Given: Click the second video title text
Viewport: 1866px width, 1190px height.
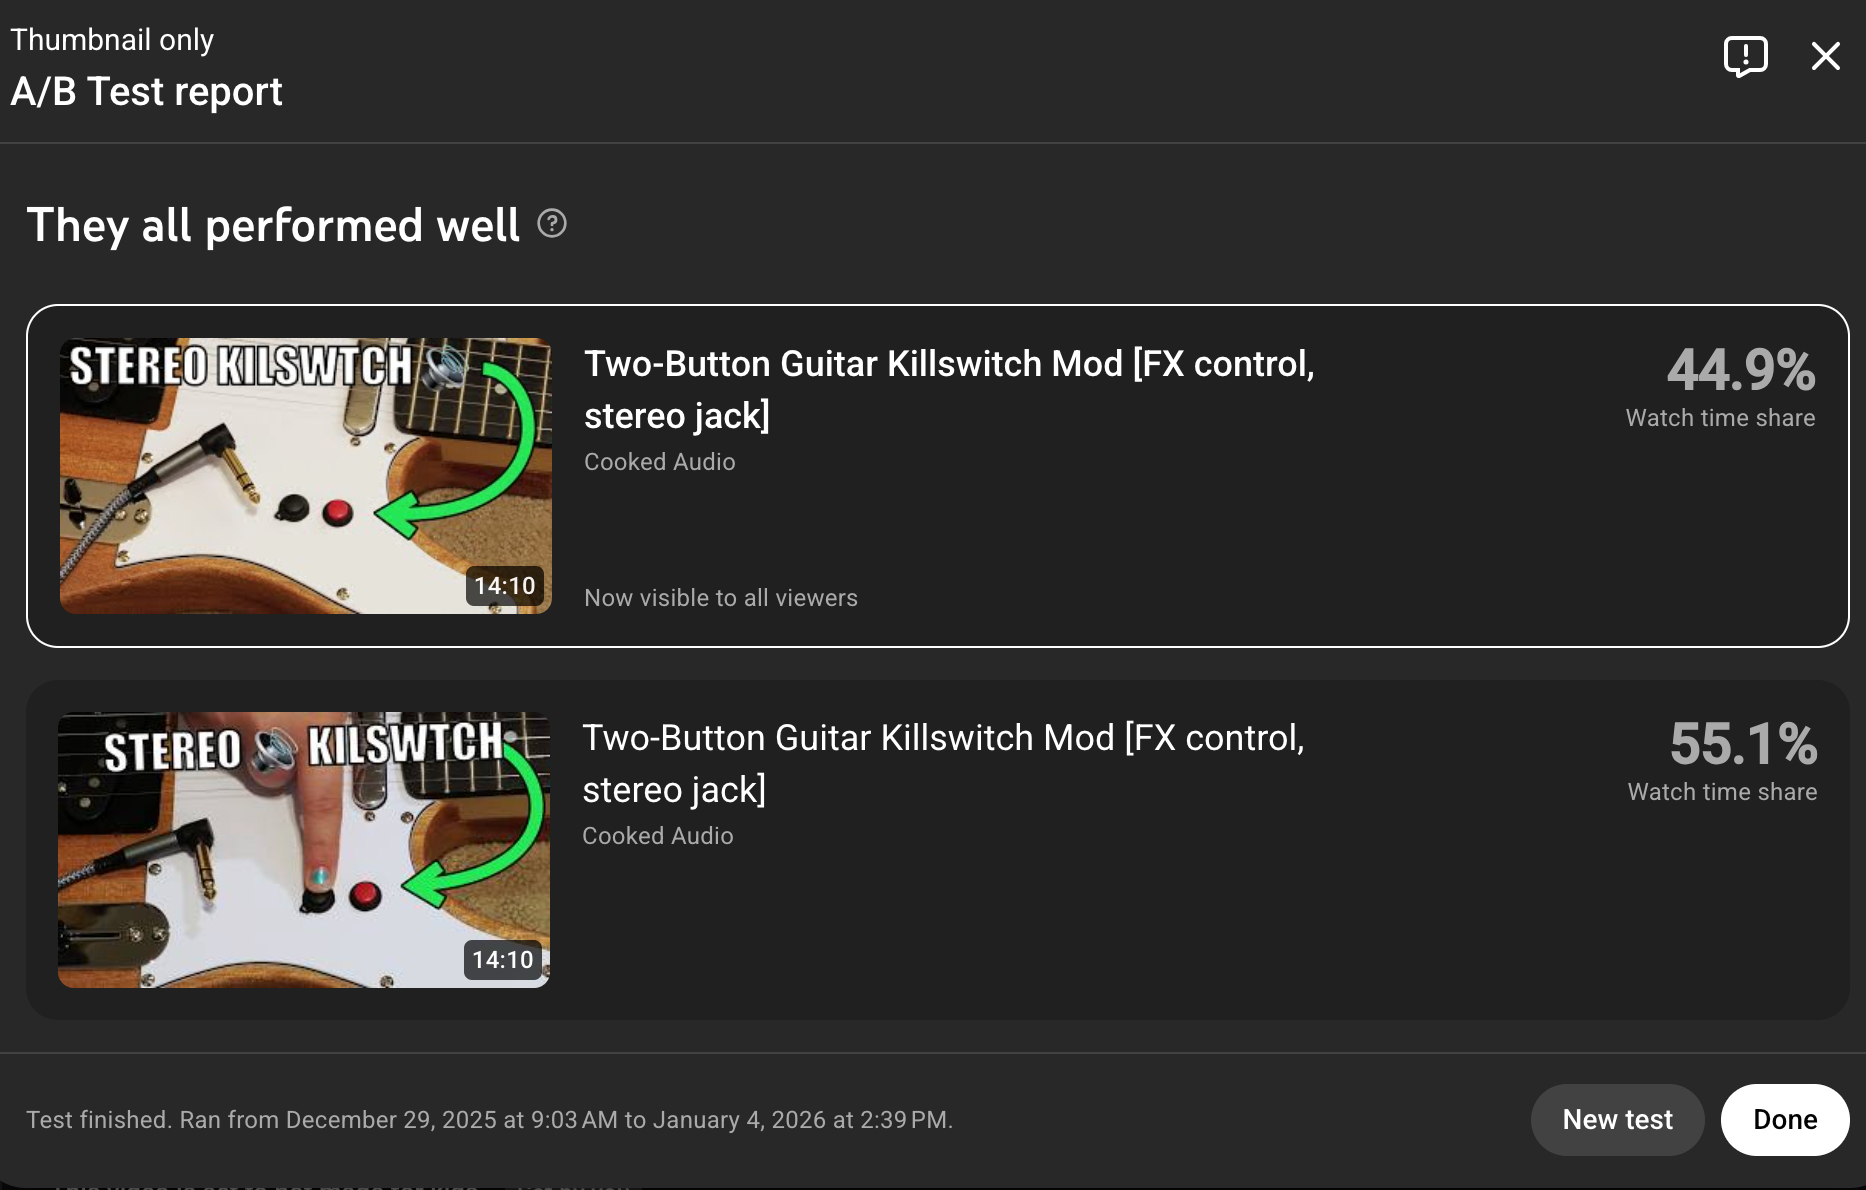Looking at the screenshot, I should [x=943, y=764].
